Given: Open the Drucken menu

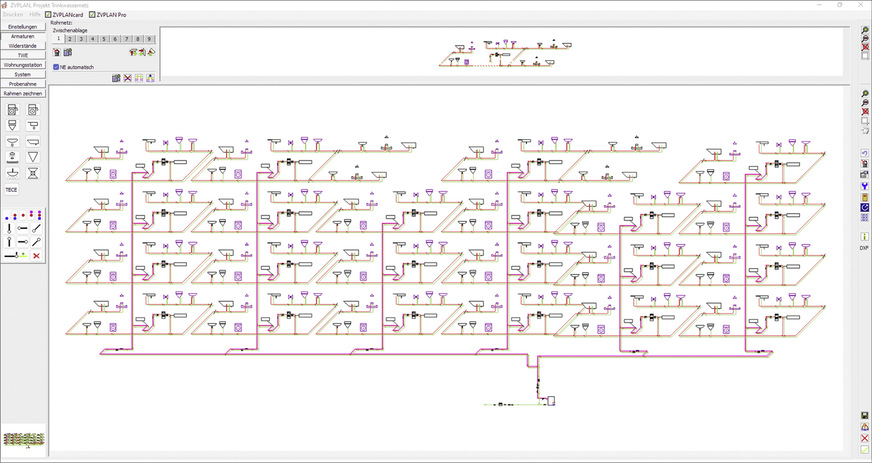Looking at the screenshot, I should pyautogui.click(x=14, y=15).
